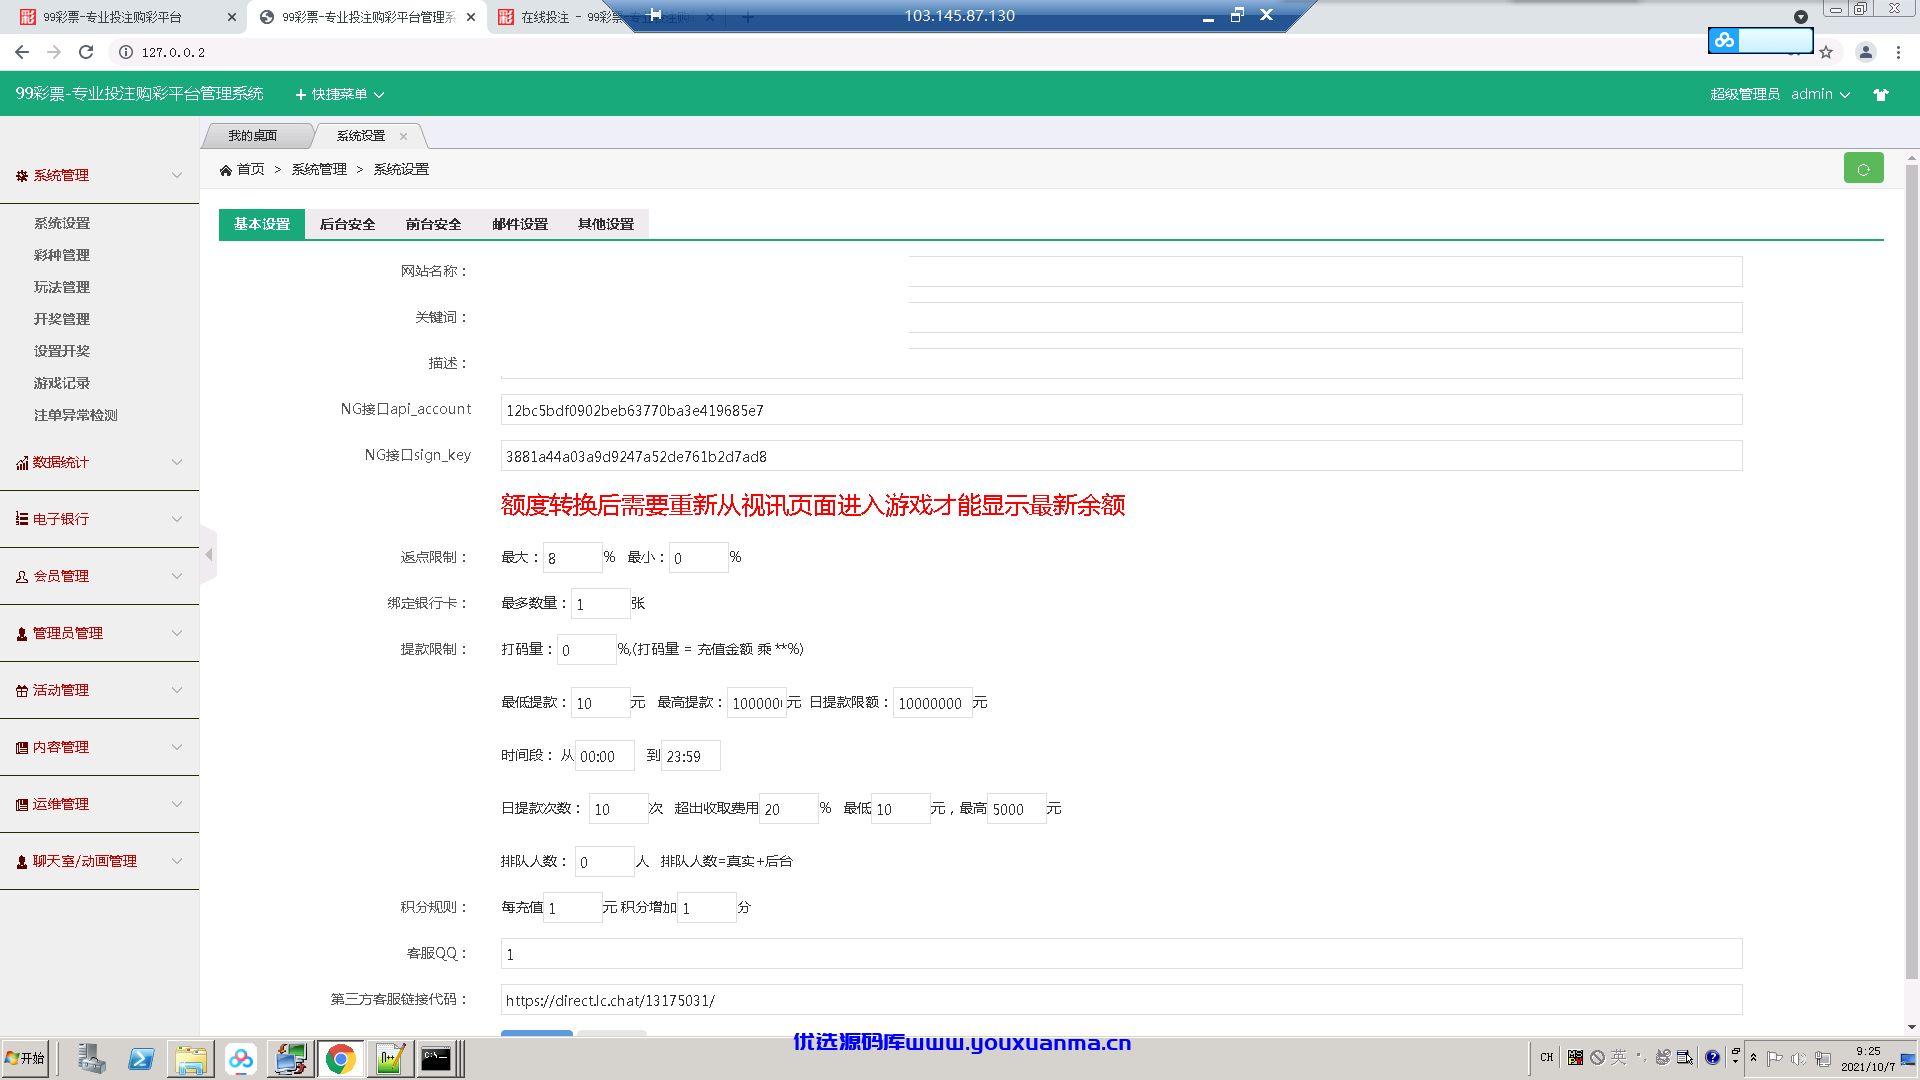
Task: Click the NG接口sign_key input field
Action: tap(1121, 456)
